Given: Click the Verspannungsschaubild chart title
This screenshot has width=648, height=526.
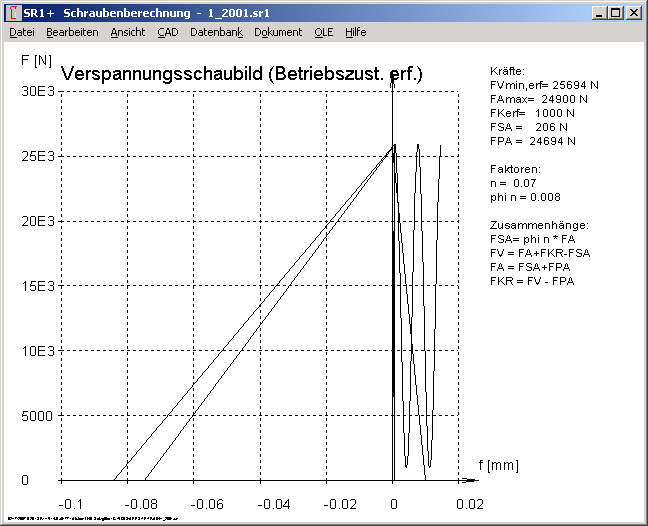Looking at the screenshot, I should coord(242,74).
